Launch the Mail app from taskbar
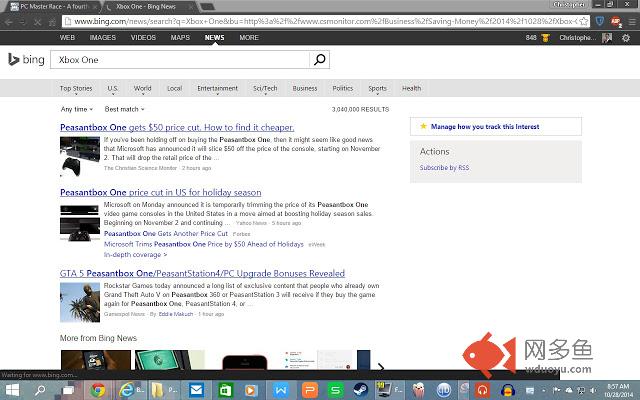The width and height of the screenshot is (640, 400). (x=196, y=391)
